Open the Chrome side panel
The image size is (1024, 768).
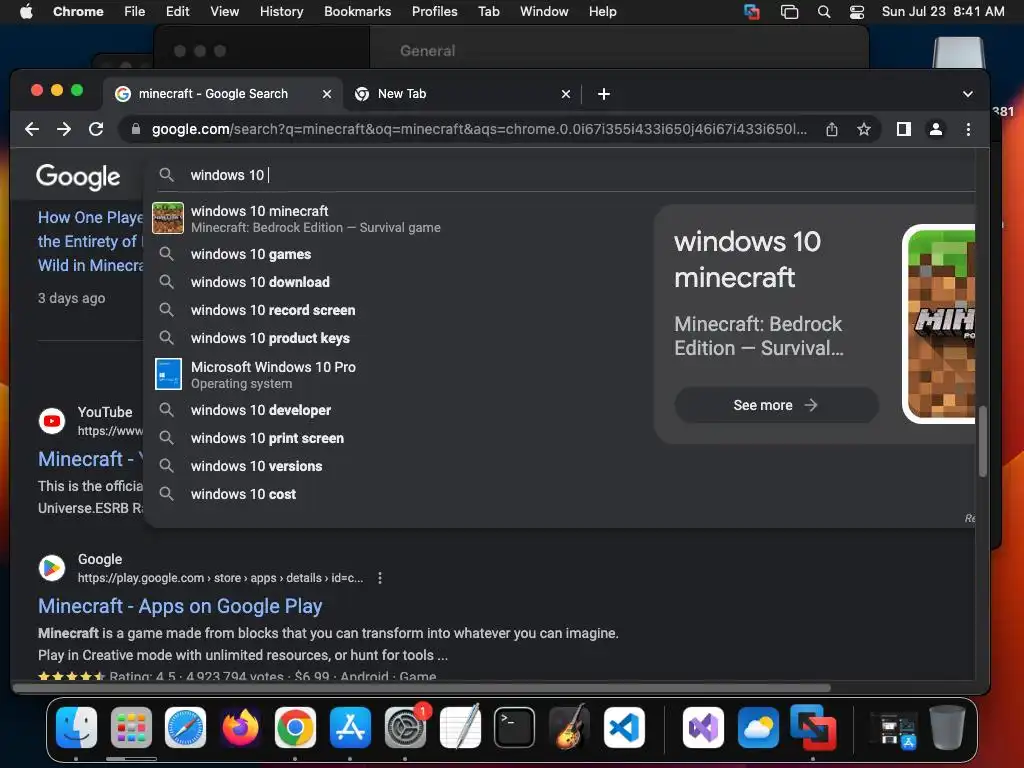[x=904, y=129]
